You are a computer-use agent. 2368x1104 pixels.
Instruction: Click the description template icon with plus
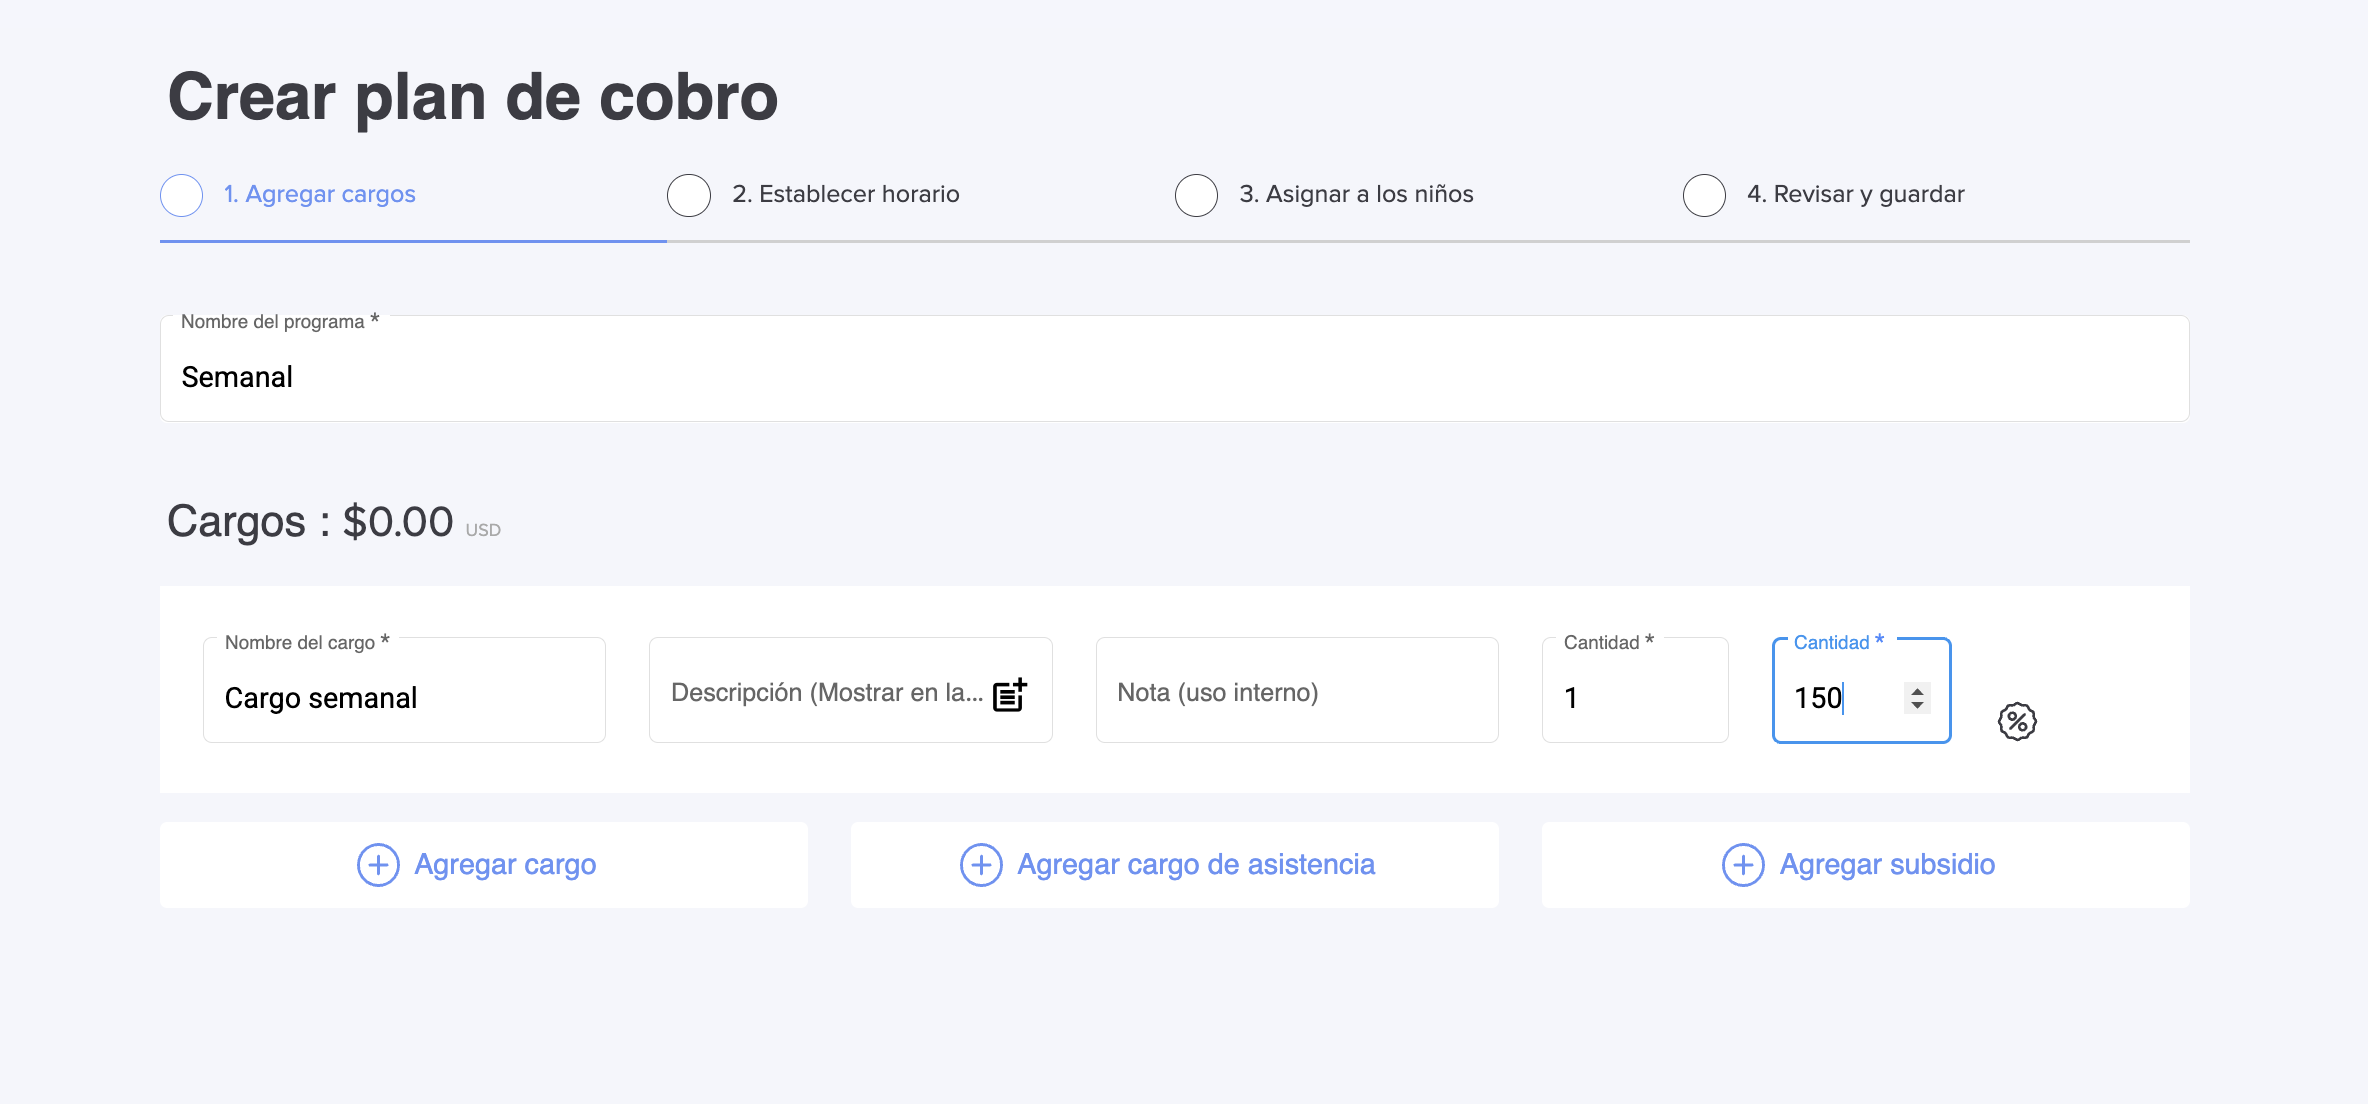[x=1009, y=694]
